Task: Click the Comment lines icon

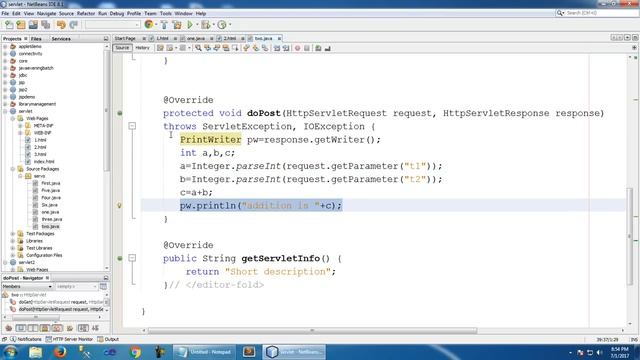Action: [x=317, y=48]
